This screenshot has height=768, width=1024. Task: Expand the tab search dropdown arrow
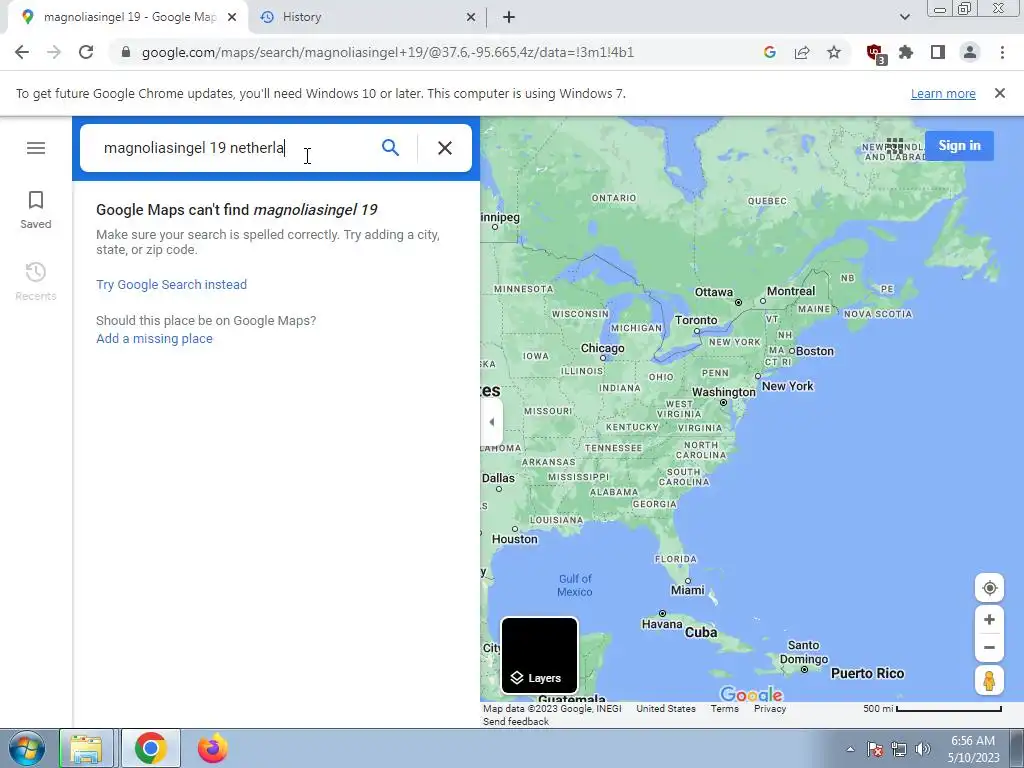pyautogui.click(x=904, y=18)
